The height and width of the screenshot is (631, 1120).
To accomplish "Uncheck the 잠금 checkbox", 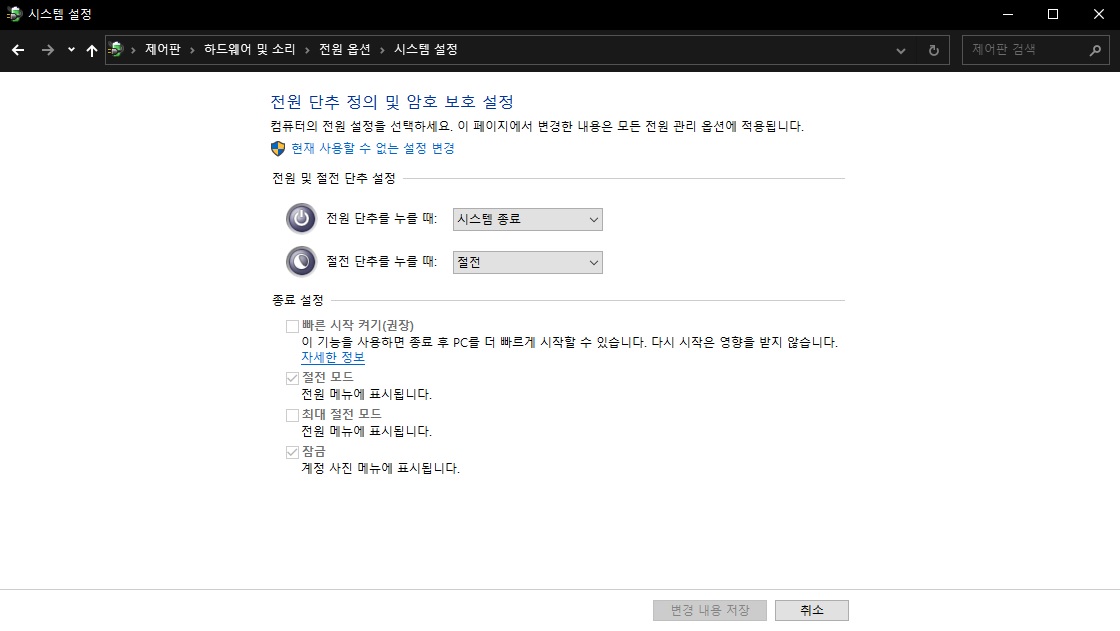I will (x=292, y=452).
